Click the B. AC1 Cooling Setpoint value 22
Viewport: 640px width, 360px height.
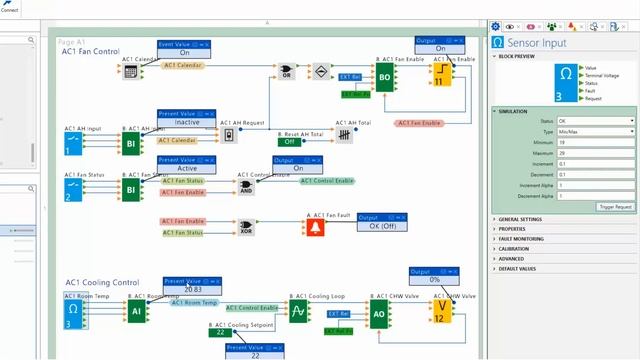[220, 333]
